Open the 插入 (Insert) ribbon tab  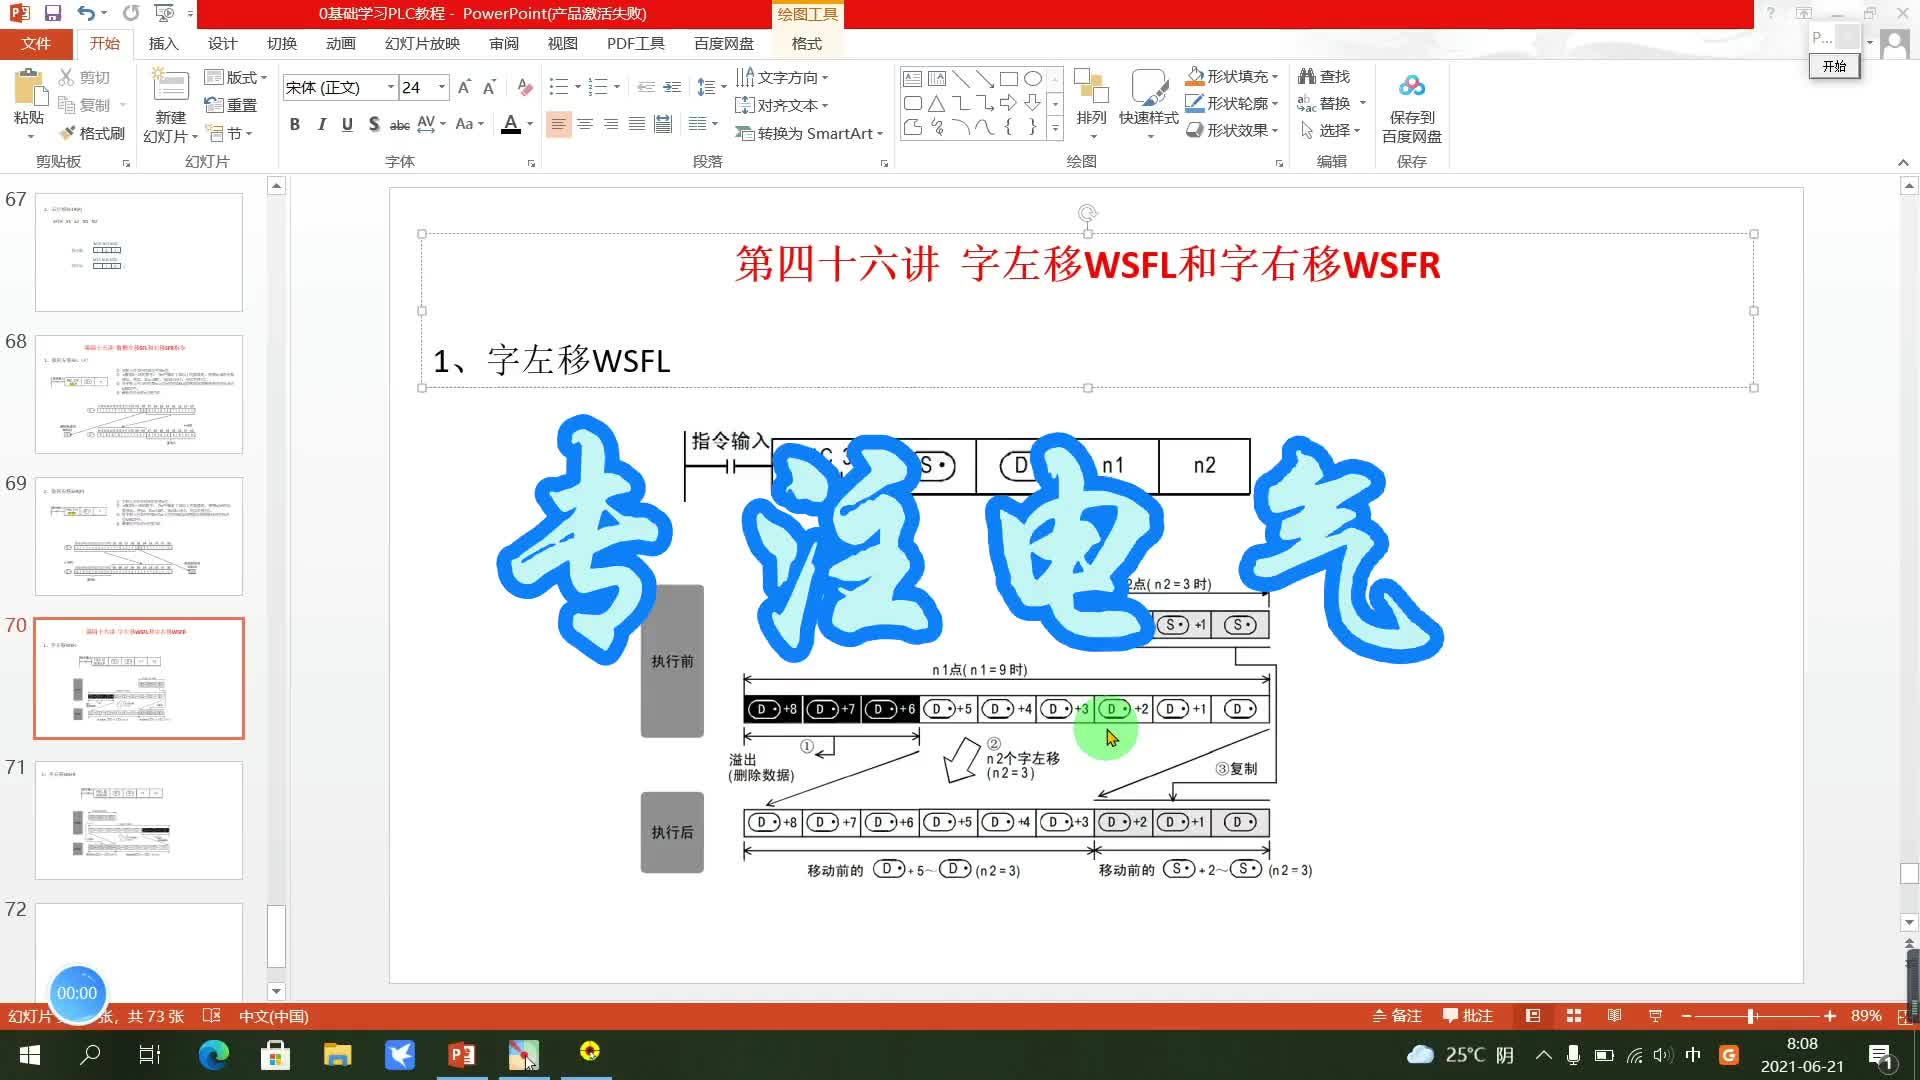point(163,44)
